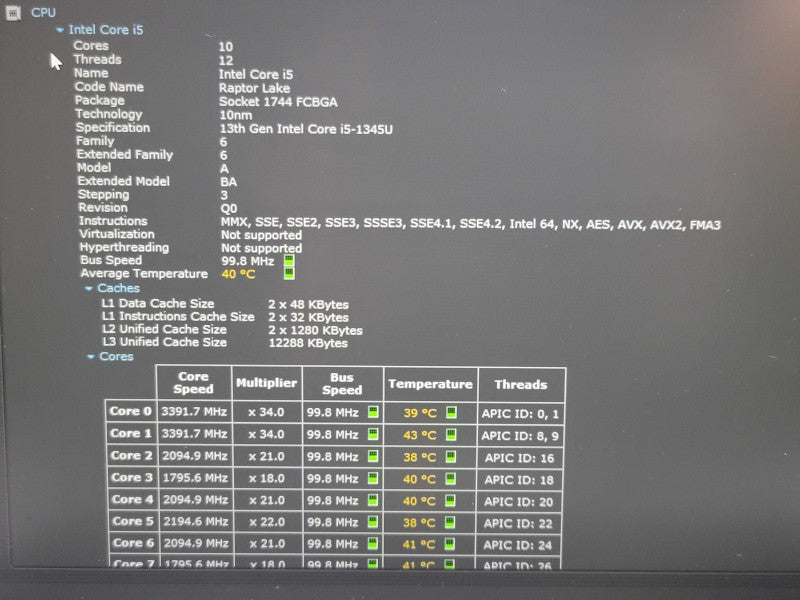
Task: Click Core 1 temperature graph icon
Action: (x=451, y=435)
